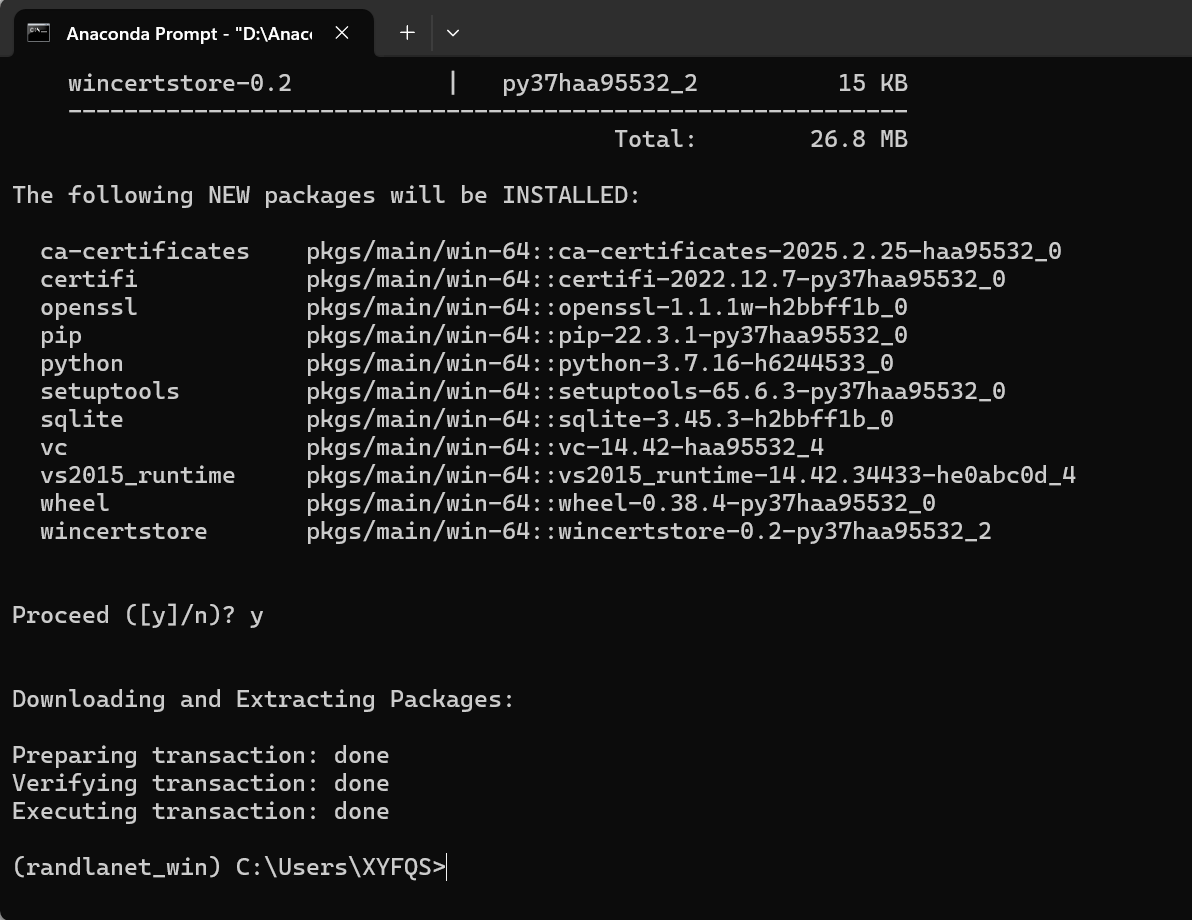The width and height of the screenshot is (1192, 920).
Task: Click the 'Executing transaction: done' line
Action: click(x=200, y=811)
